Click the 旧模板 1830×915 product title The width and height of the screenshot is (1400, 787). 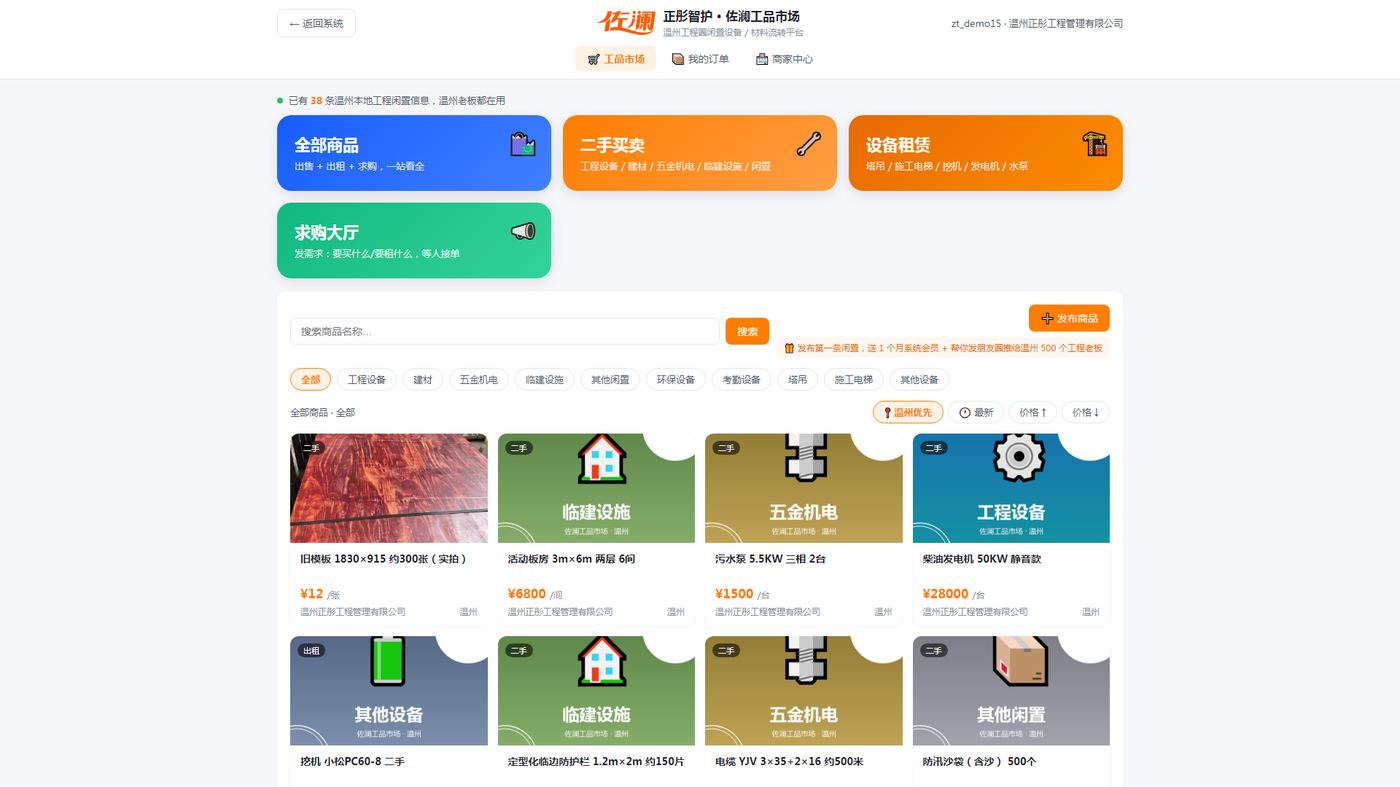[x=385, y=559]
